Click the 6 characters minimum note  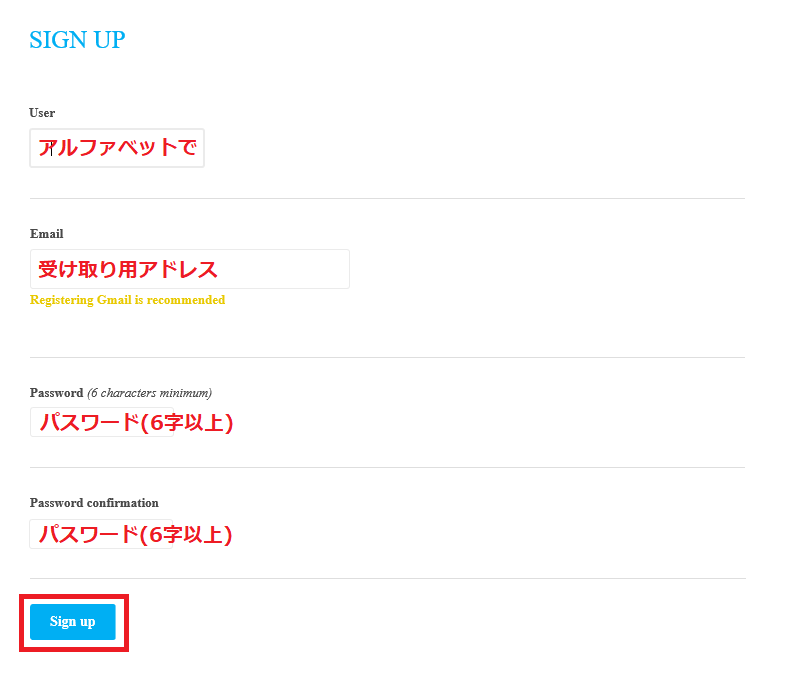coord(149,393)
